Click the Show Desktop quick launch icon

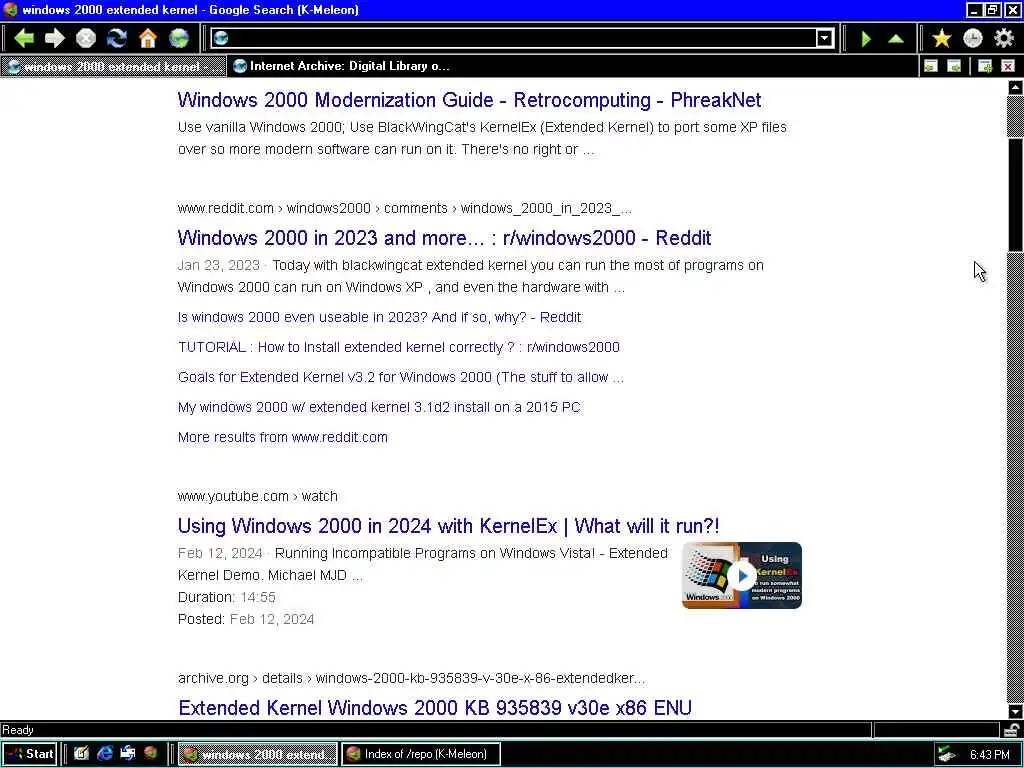(x=81, y=754)
